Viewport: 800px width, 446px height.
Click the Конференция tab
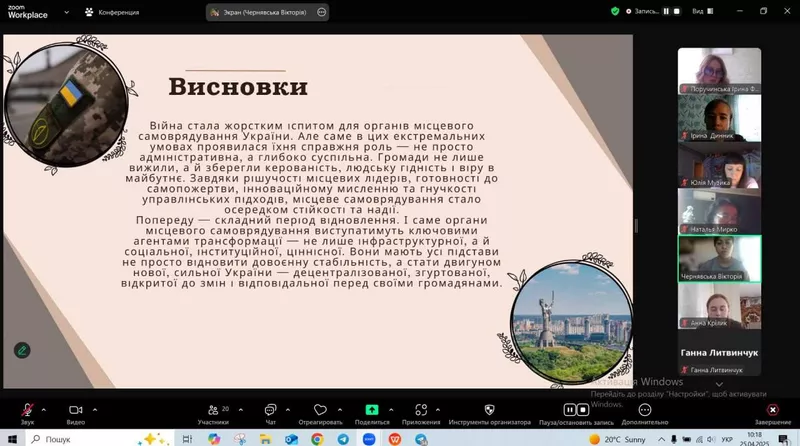pyautogui.click(x=112, y=12)
